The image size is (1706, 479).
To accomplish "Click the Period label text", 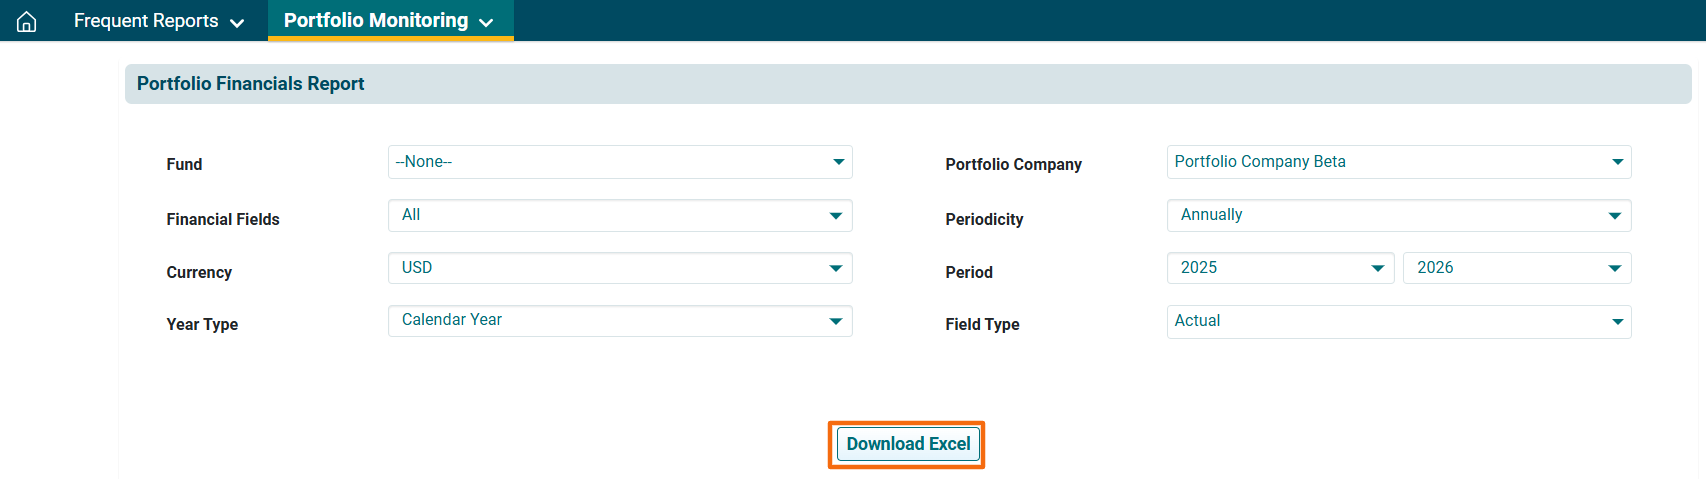I will [969, 272].
